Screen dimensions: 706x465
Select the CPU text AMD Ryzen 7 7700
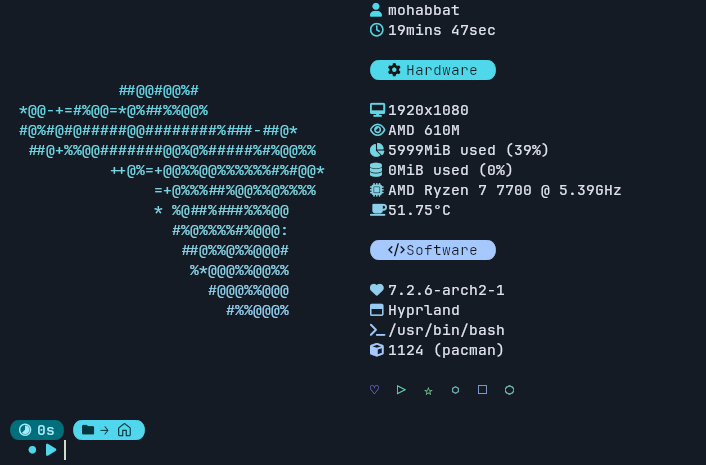pyautogui.click(x=460, y=190)
